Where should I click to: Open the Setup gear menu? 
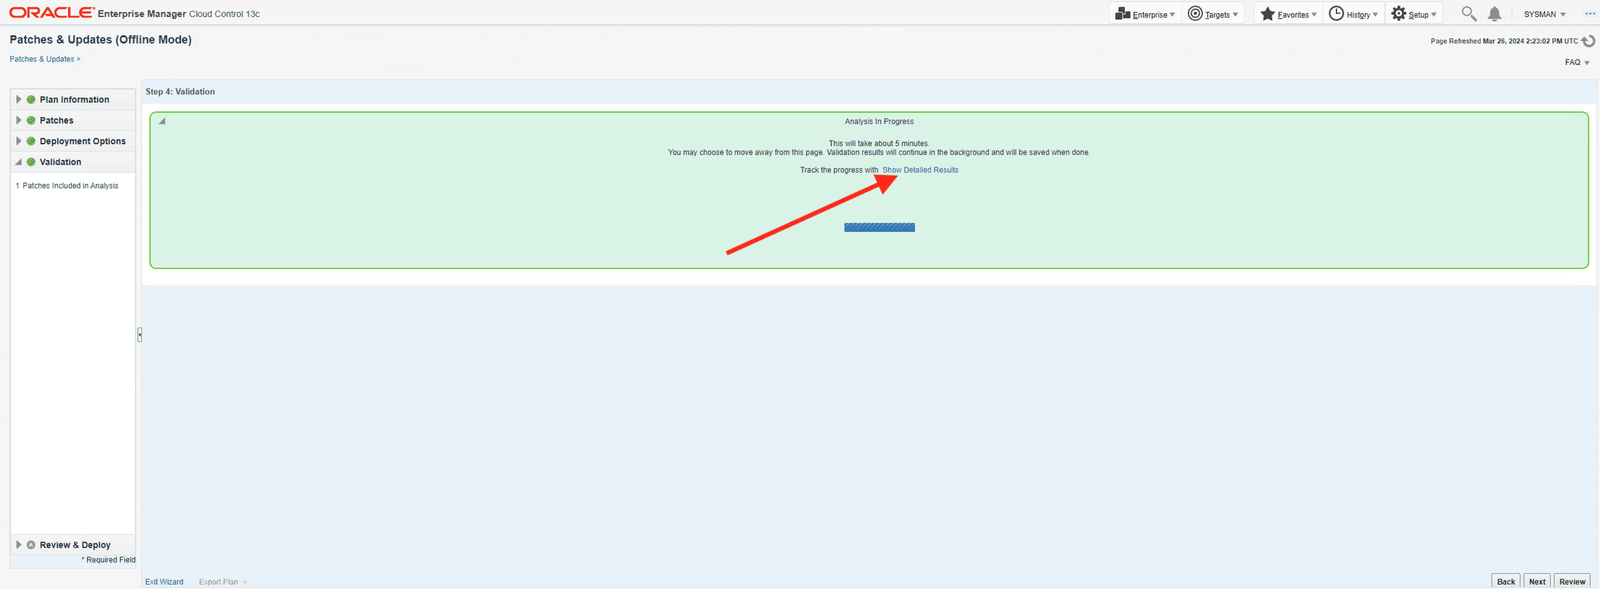(x=1414, y=14)
